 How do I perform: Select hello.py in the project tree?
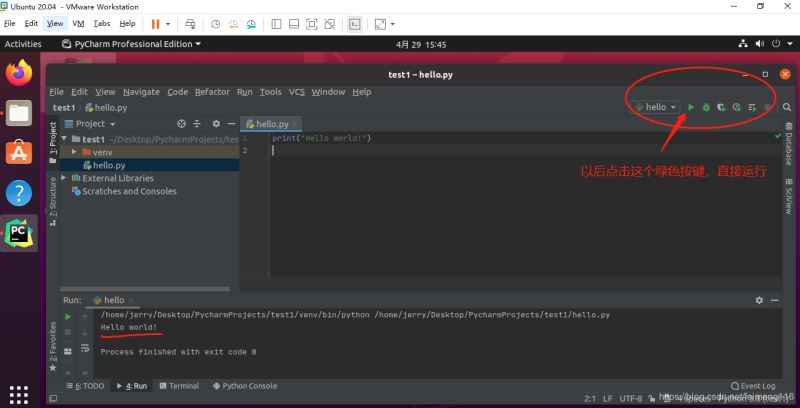[x=149, y=165]
